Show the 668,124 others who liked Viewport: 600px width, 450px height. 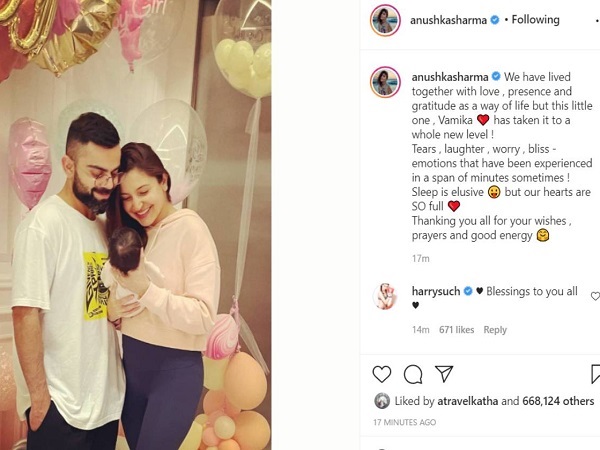click(558, 401)
